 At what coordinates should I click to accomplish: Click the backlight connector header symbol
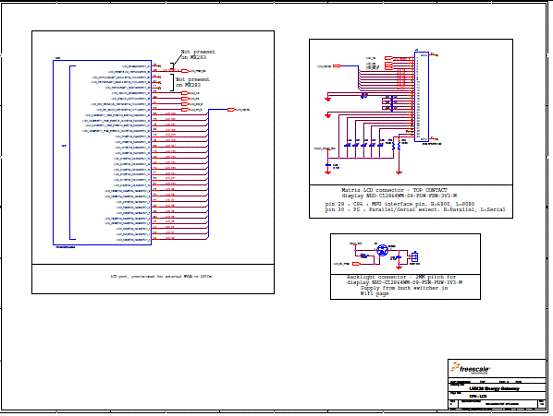[x=415, y=257]
